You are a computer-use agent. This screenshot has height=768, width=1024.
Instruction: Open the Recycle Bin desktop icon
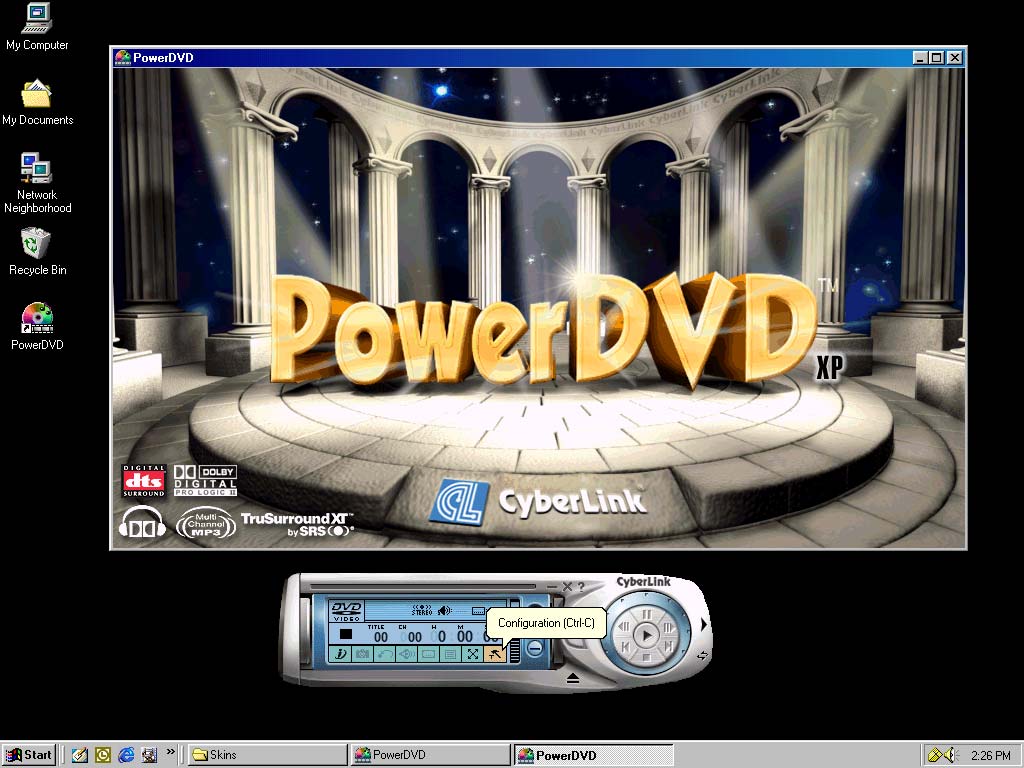tap(37, 252)
